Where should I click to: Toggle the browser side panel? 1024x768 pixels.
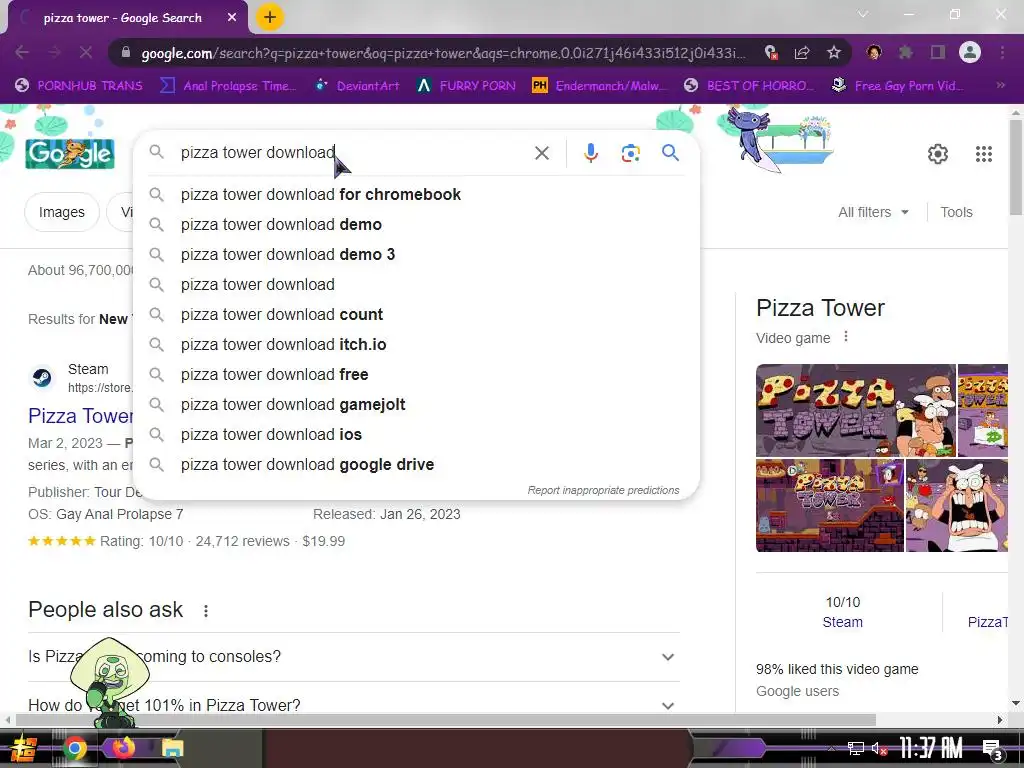tap(938, 52)
